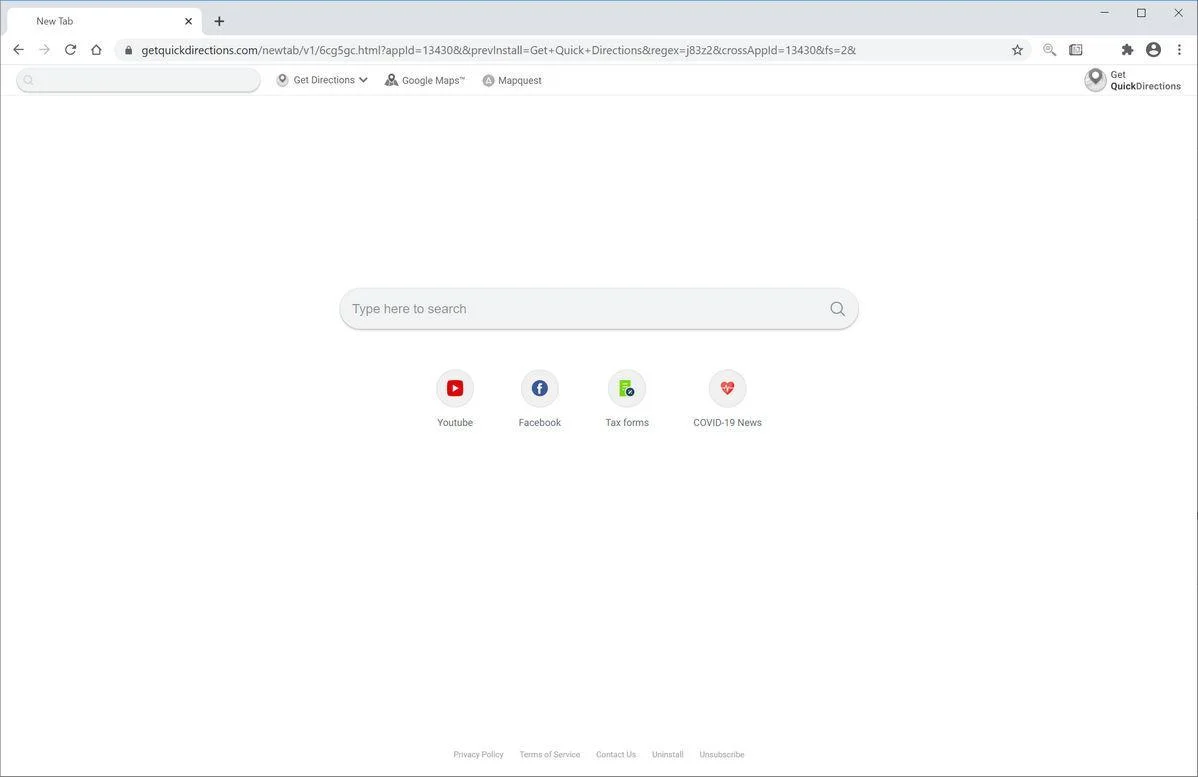Select the New Tab browser tab
The width and height of the screenshot is (1198, 777).
pyautogui.click(x=104, y=21)
